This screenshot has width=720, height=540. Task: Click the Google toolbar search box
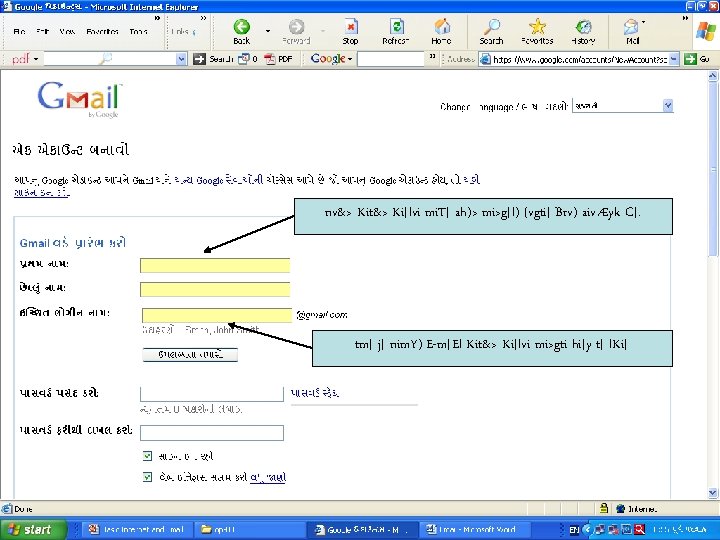coord(391,59)
